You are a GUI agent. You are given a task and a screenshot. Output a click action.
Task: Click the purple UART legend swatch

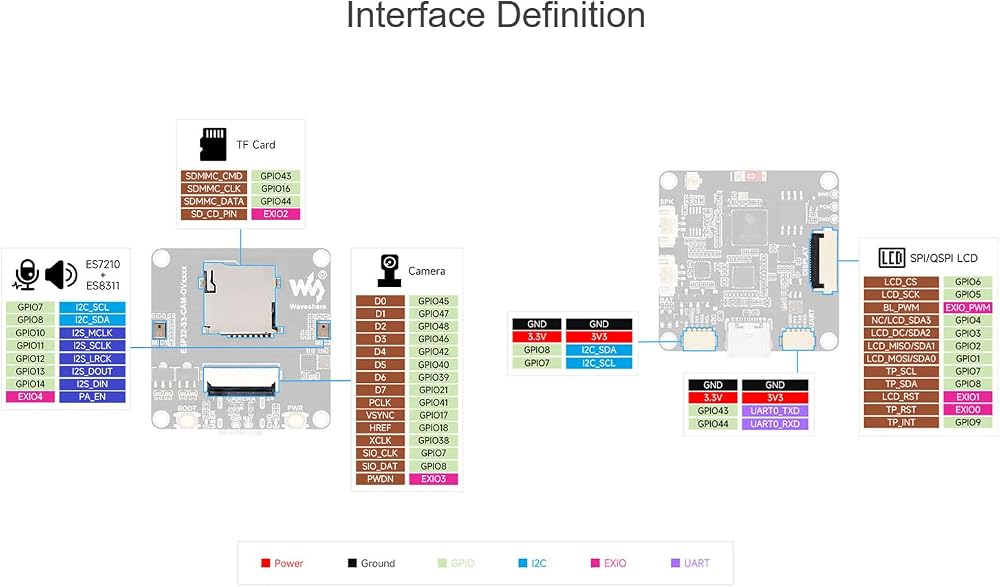click(675, 563)
